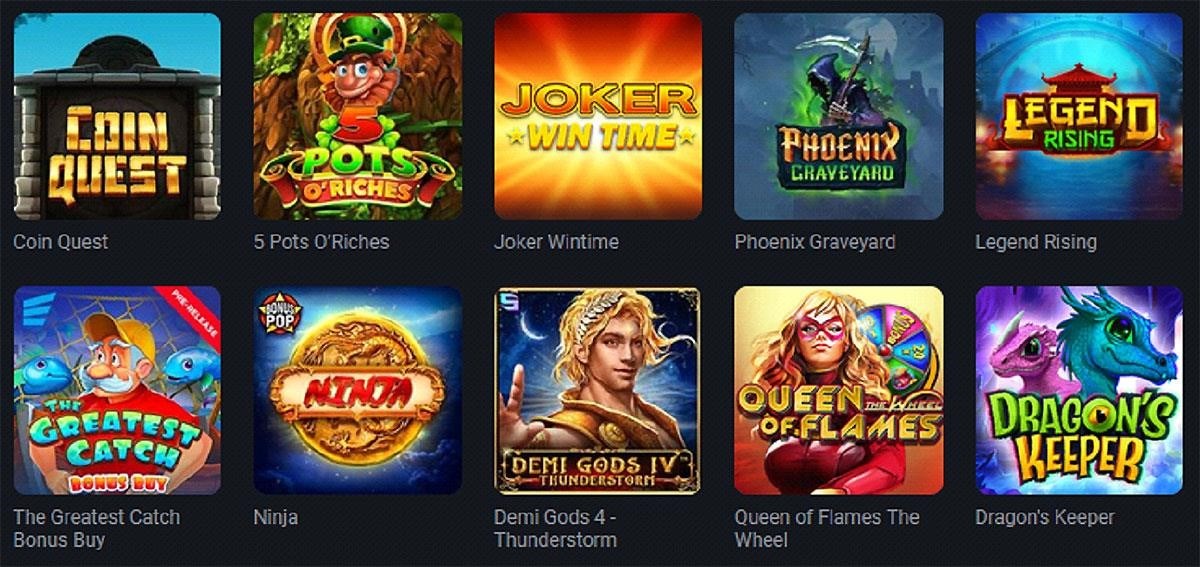This screenshot has width=1200, height=567.
Task: Open the Joker Wintime text link
Action: pyautogui.click(x=556, y=242)
